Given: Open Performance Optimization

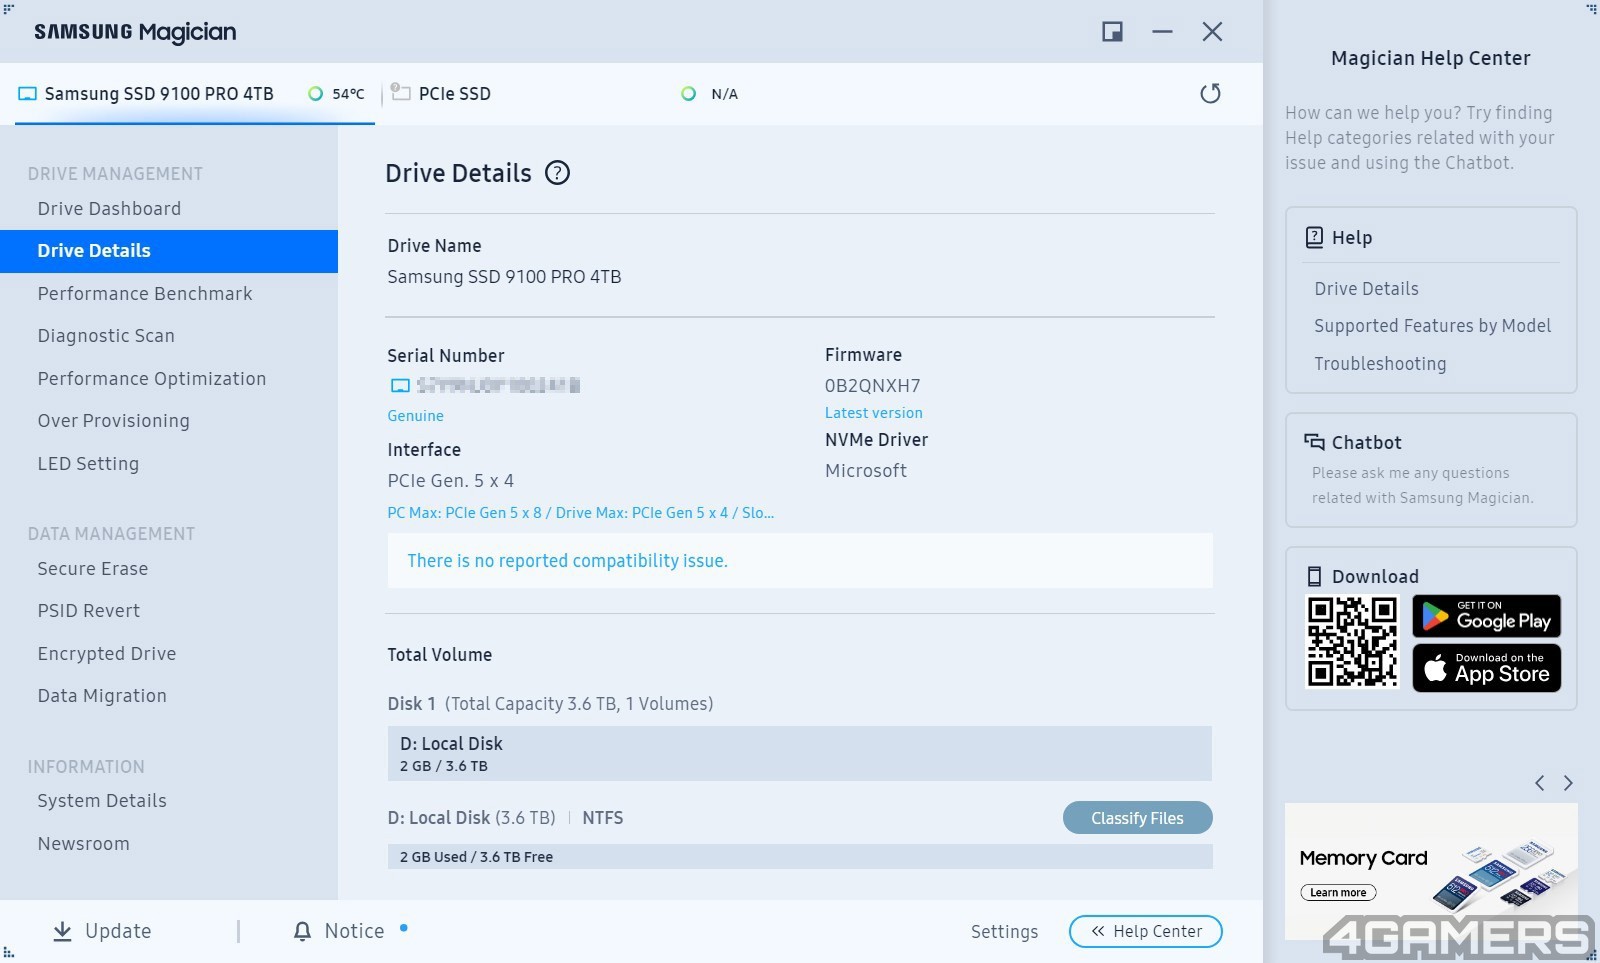Looking at the screenshot, I should point(152,378).
